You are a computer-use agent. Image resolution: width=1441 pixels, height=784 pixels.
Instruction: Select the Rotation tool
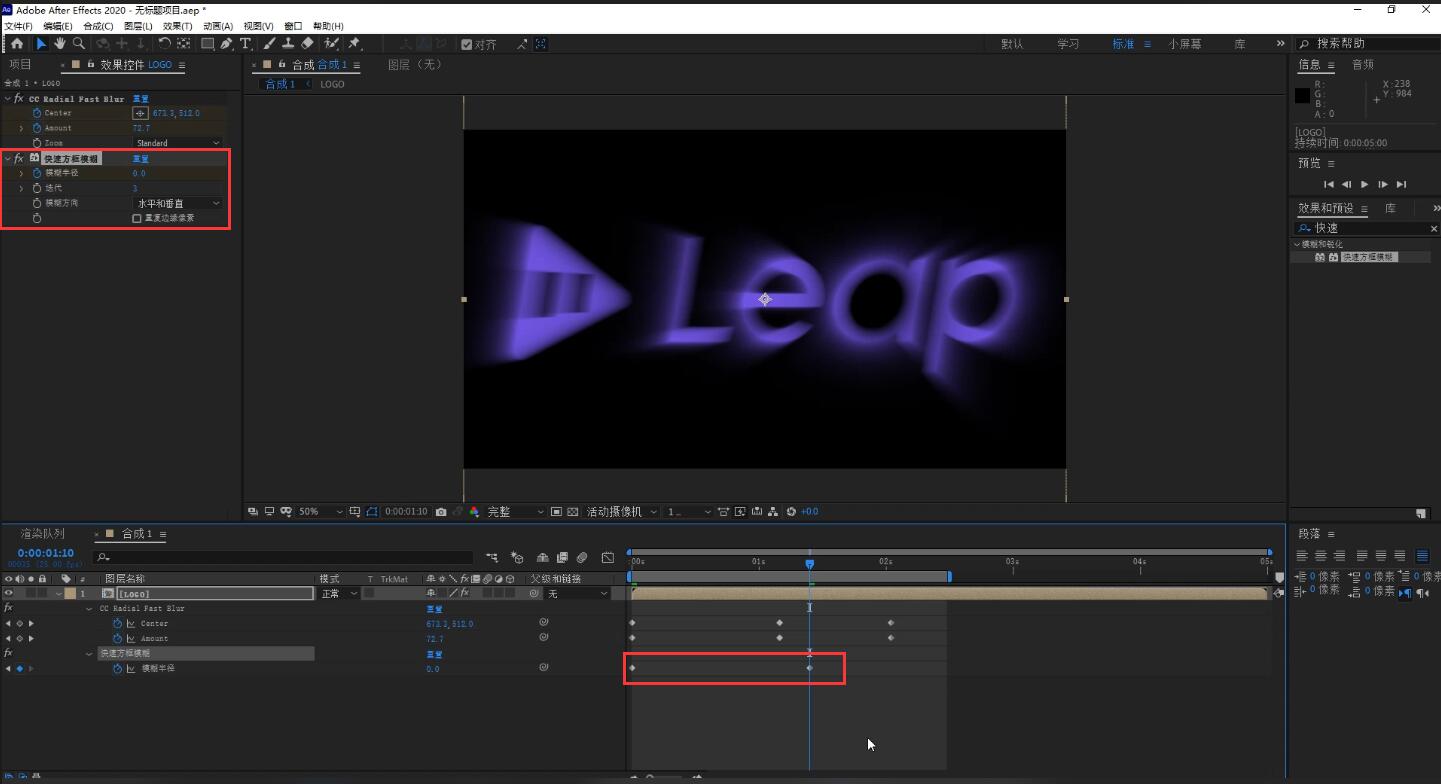pyautogui.click(x=164, y=44)
